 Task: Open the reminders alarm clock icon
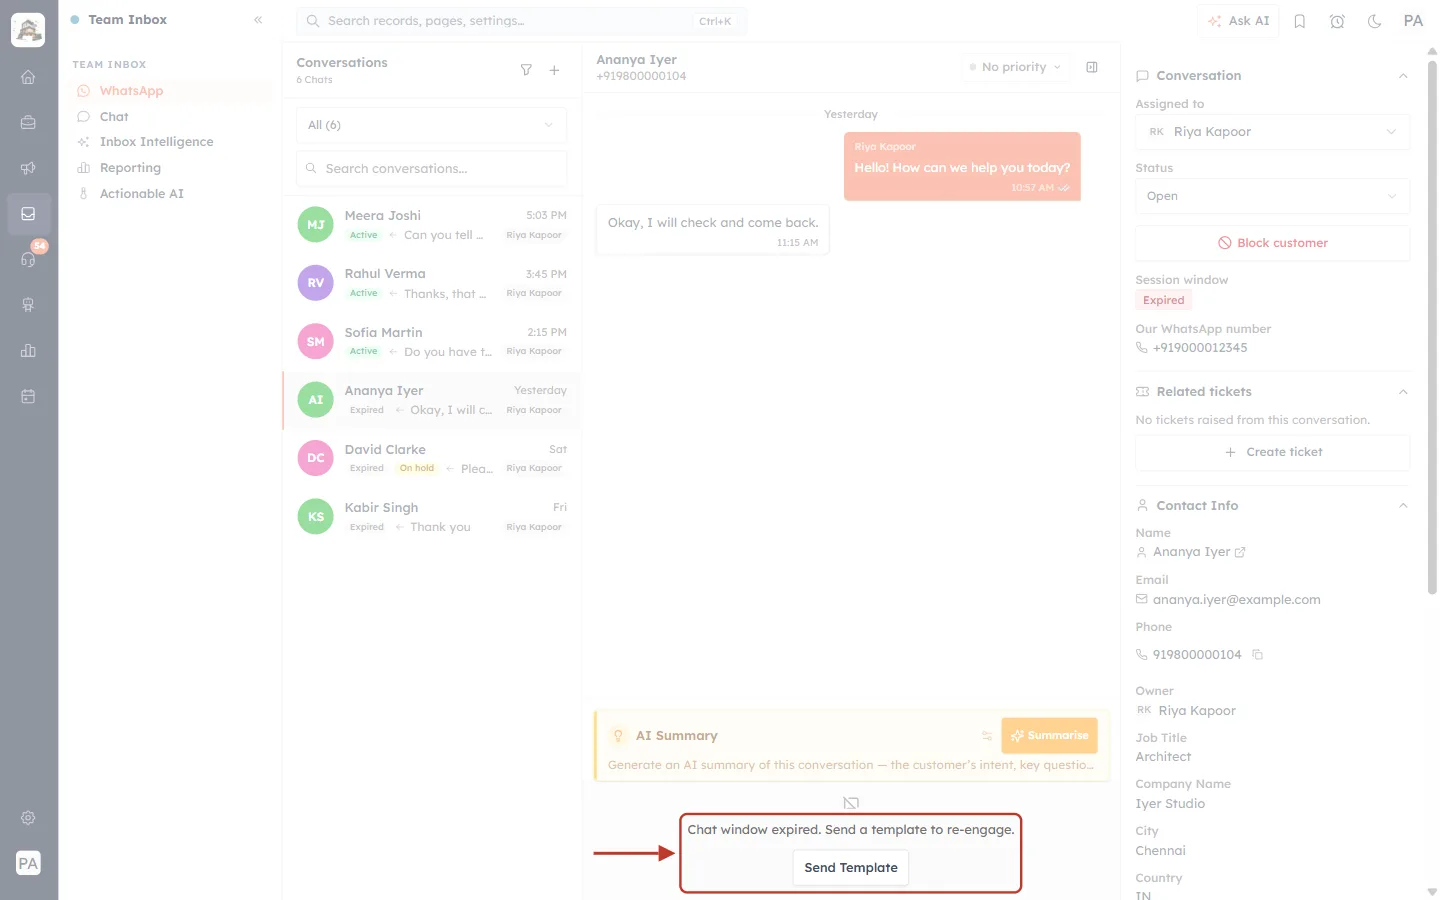pyautogui.click(x=1337, y=21)
